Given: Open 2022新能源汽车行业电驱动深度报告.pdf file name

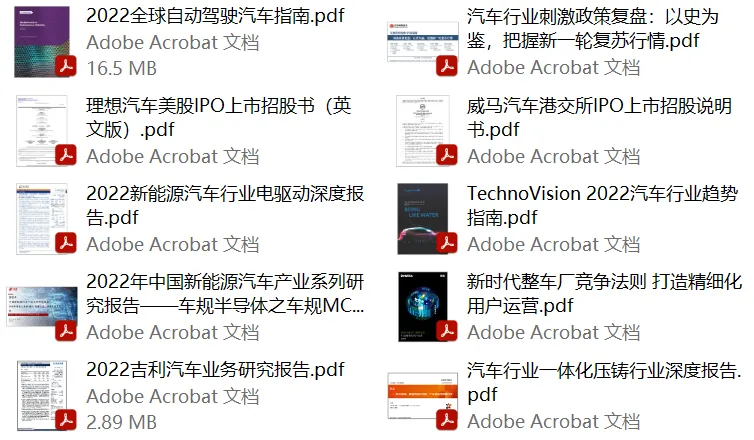Looking at the screenshot, I should [x=225, y=205].
